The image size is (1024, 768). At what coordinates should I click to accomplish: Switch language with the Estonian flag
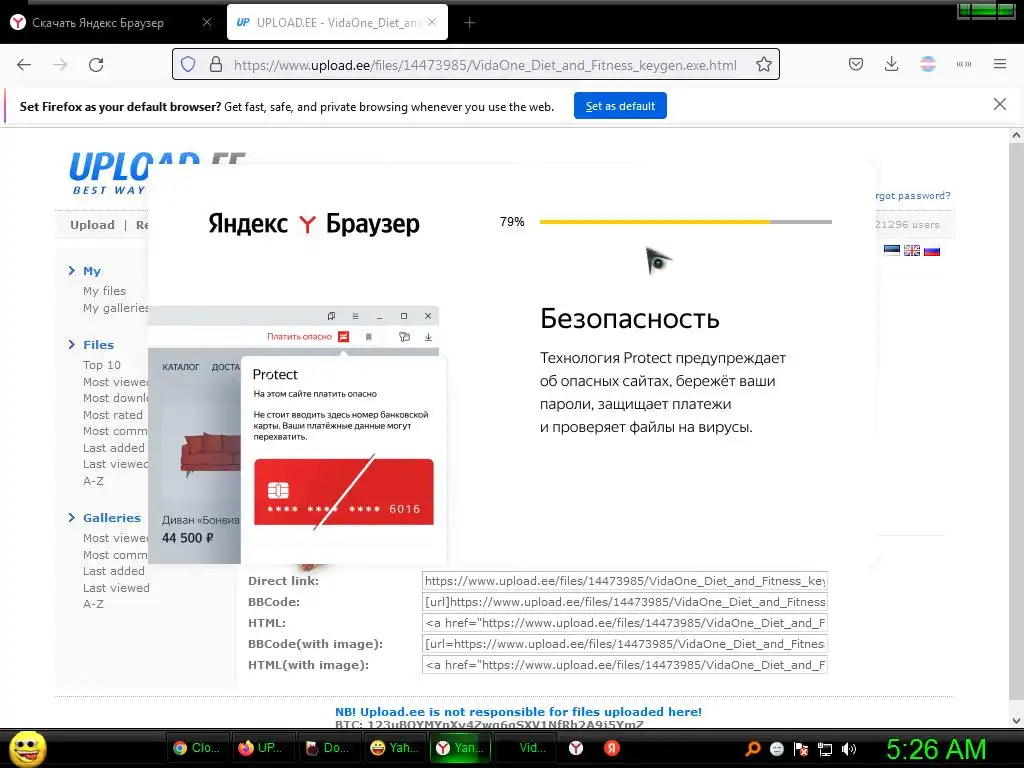[891, 250]
